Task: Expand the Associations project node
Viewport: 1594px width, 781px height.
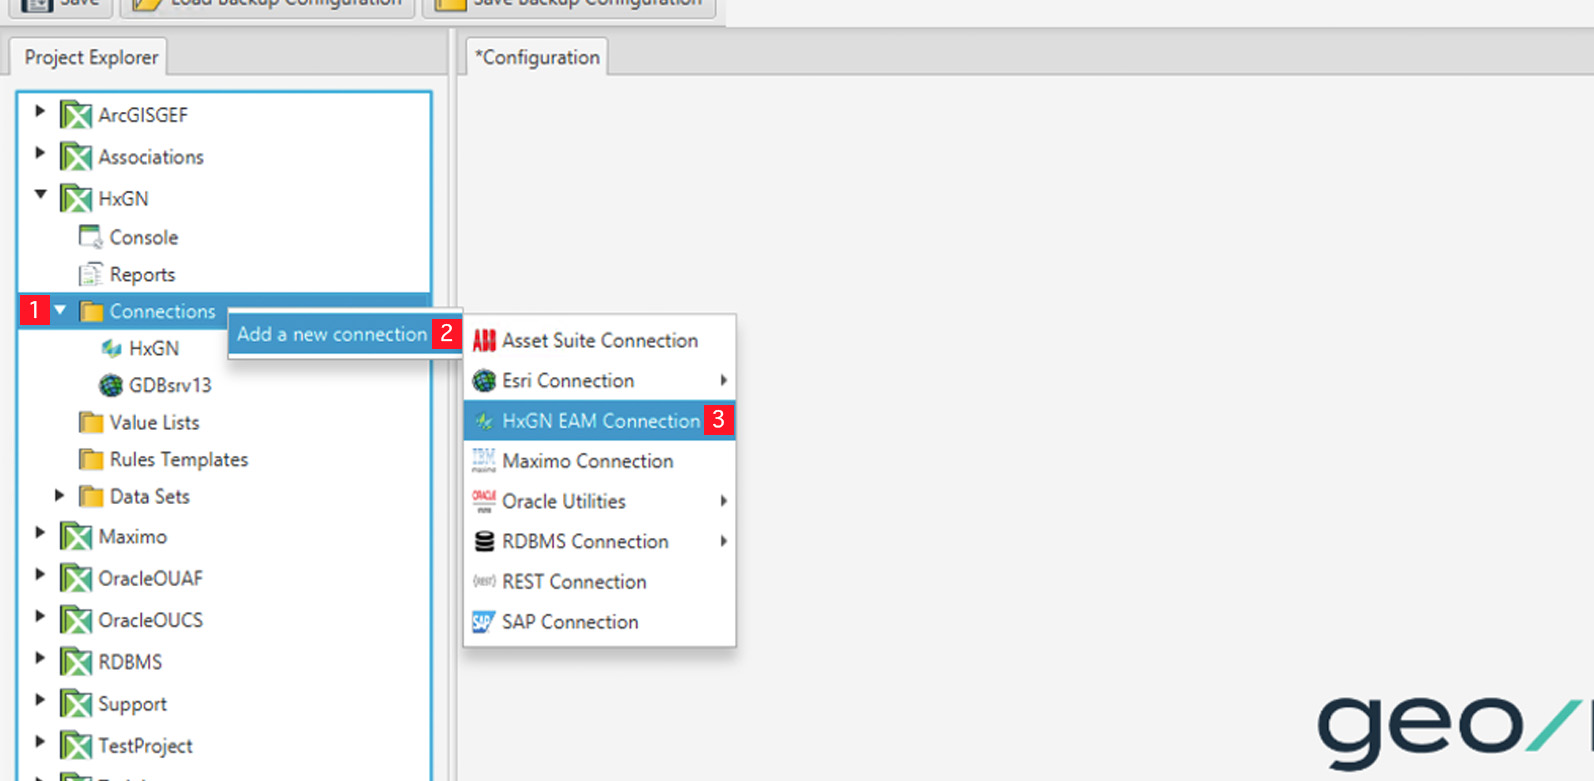Action: [40, 154]
